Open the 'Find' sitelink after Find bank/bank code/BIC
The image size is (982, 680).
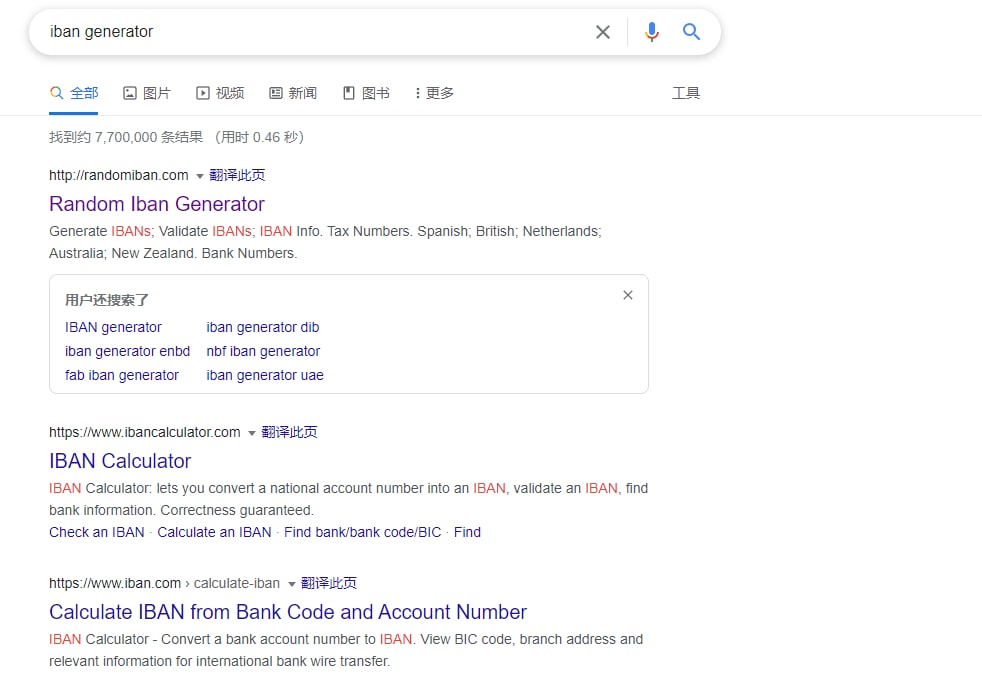click(467, 532)
